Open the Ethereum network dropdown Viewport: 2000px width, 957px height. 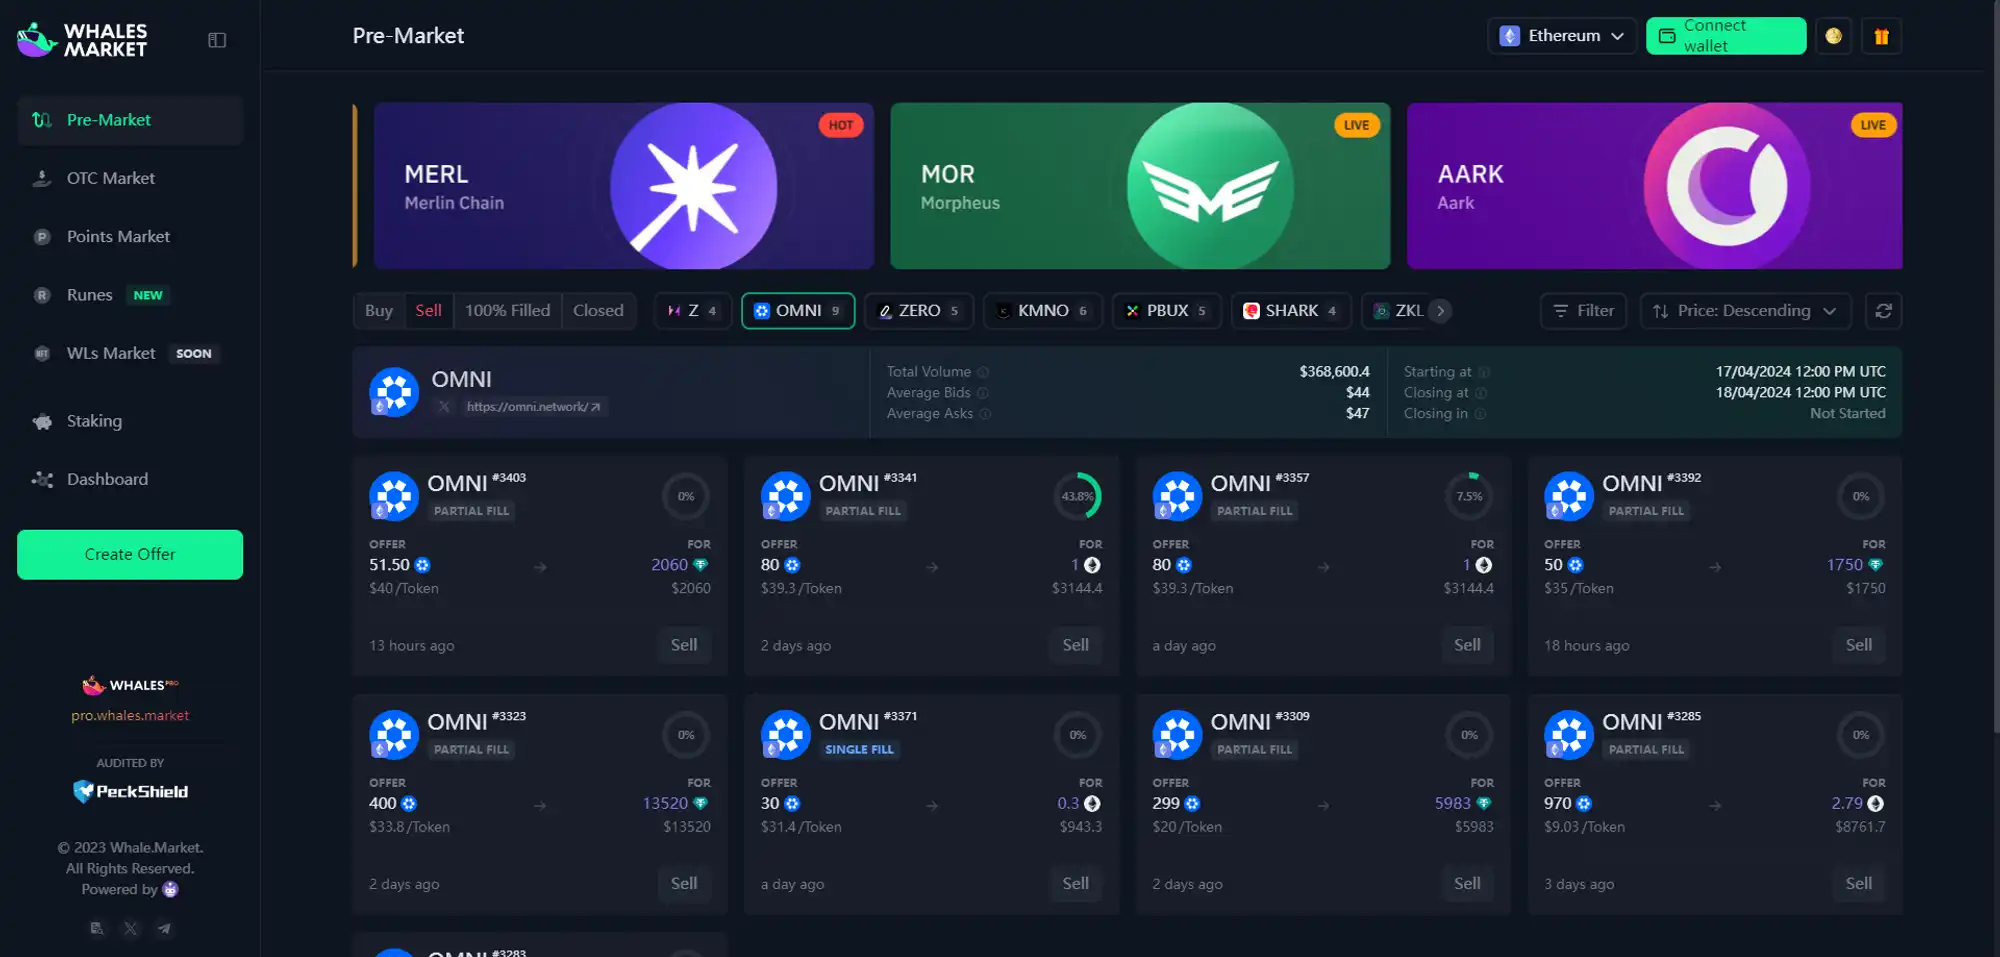click(1561, 36)
